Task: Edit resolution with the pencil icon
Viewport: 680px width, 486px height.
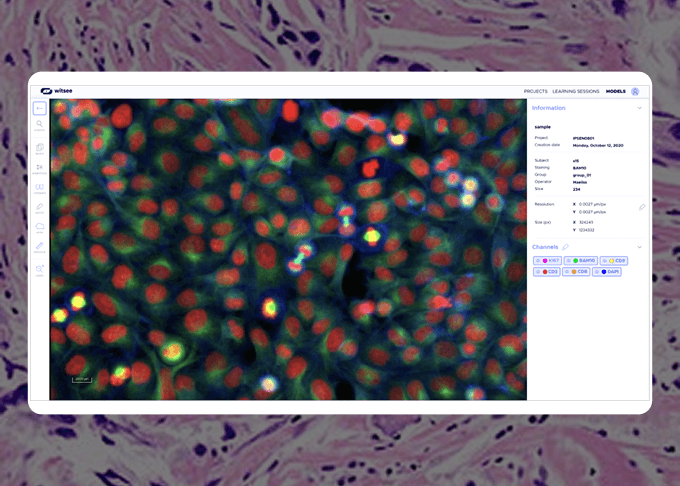Action: coord(642,208)
